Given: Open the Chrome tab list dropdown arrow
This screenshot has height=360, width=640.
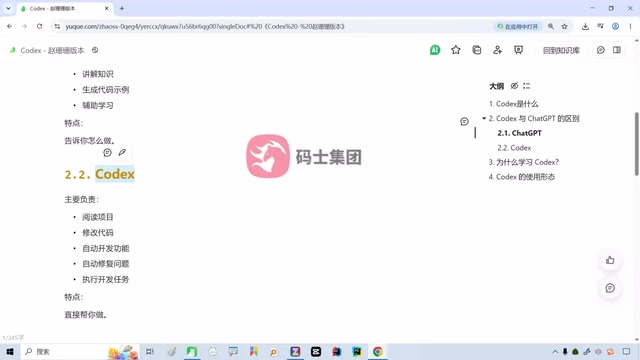Looking at the screenshot, I should tap(8, 8).
